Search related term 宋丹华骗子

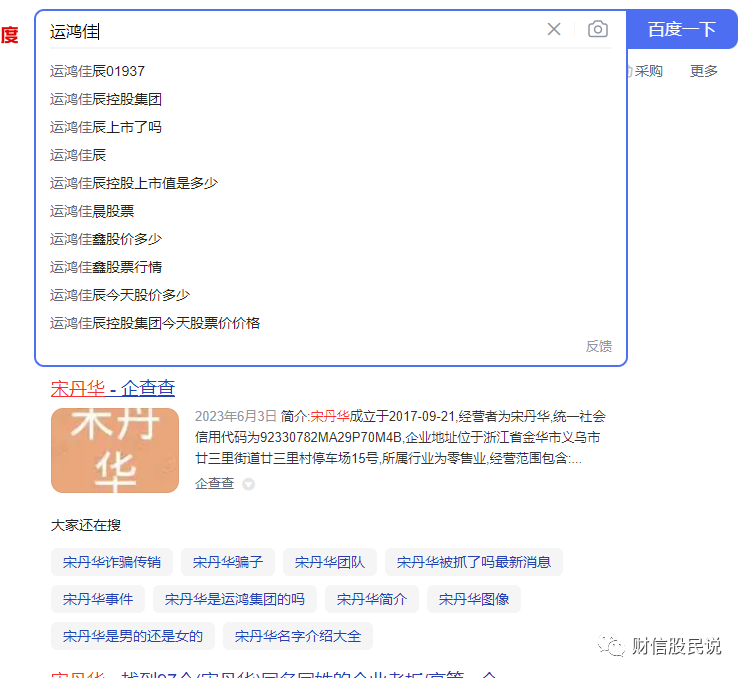(228, 563)
